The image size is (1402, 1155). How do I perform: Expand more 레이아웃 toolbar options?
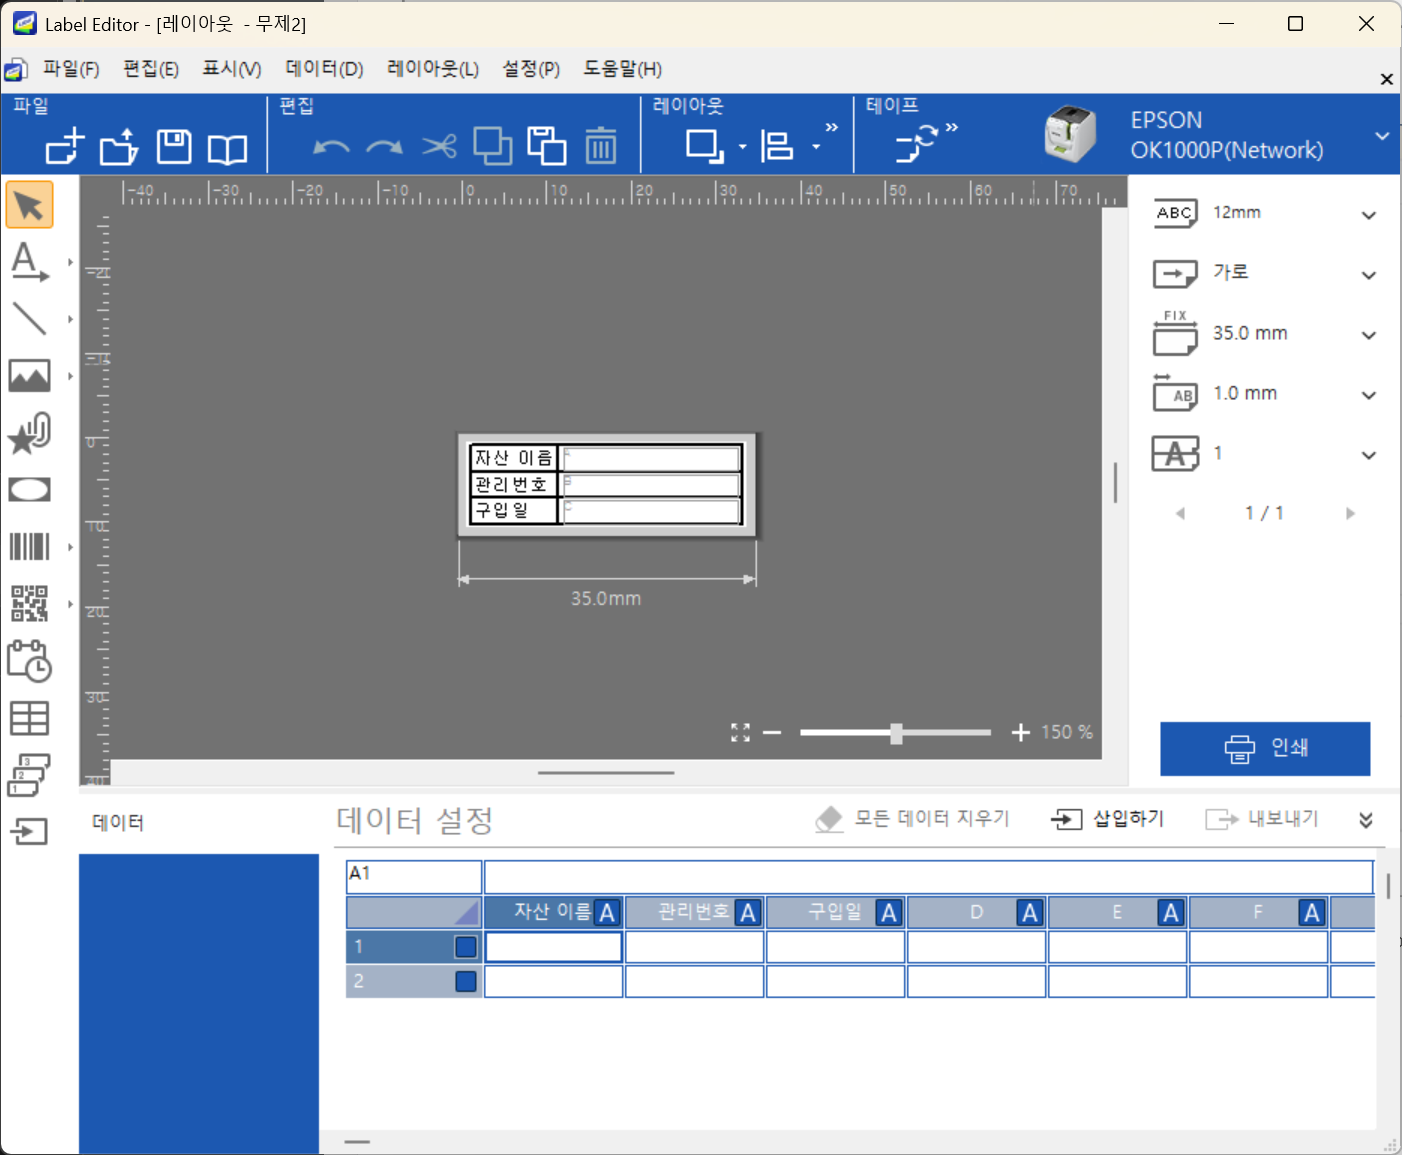point(831,127)
